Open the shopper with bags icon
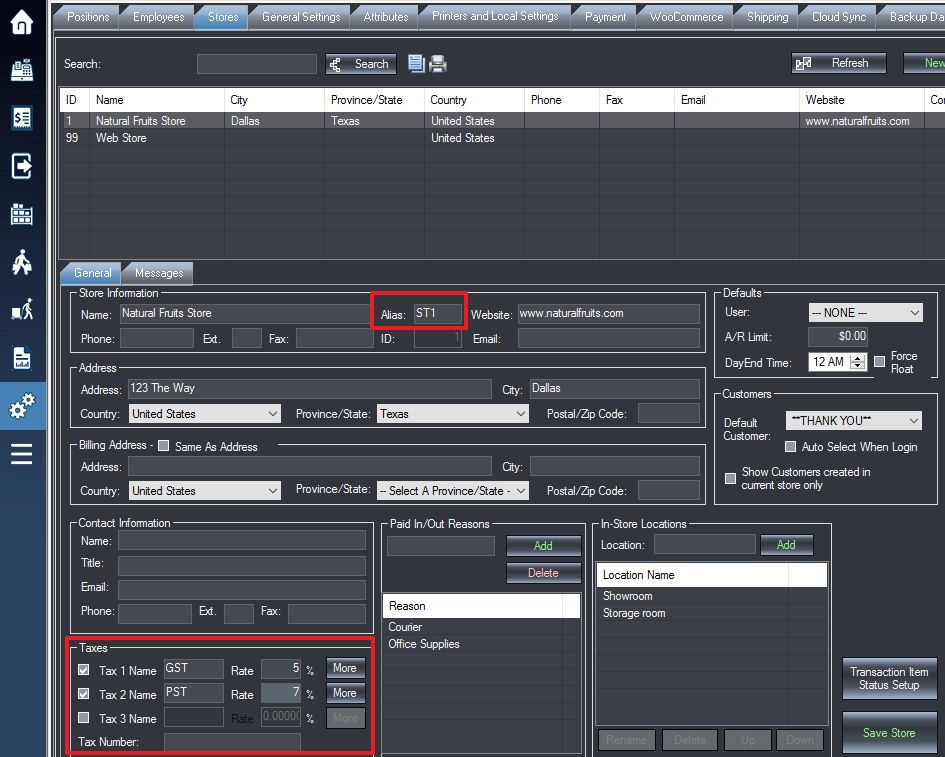 (x=22, y=262)
